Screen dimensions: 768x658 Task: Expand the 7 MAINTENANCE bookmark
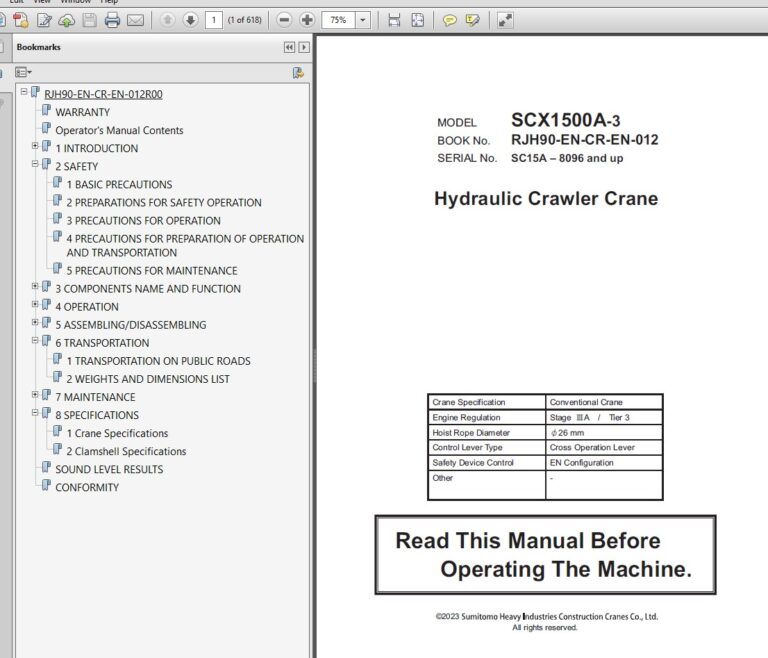click(x=35, y=395)
